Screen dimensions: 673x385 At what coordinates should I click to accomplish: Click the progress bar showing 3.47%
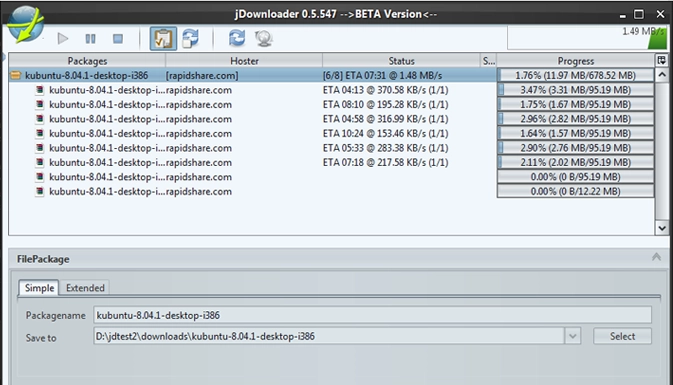click(x=576, y=90)
